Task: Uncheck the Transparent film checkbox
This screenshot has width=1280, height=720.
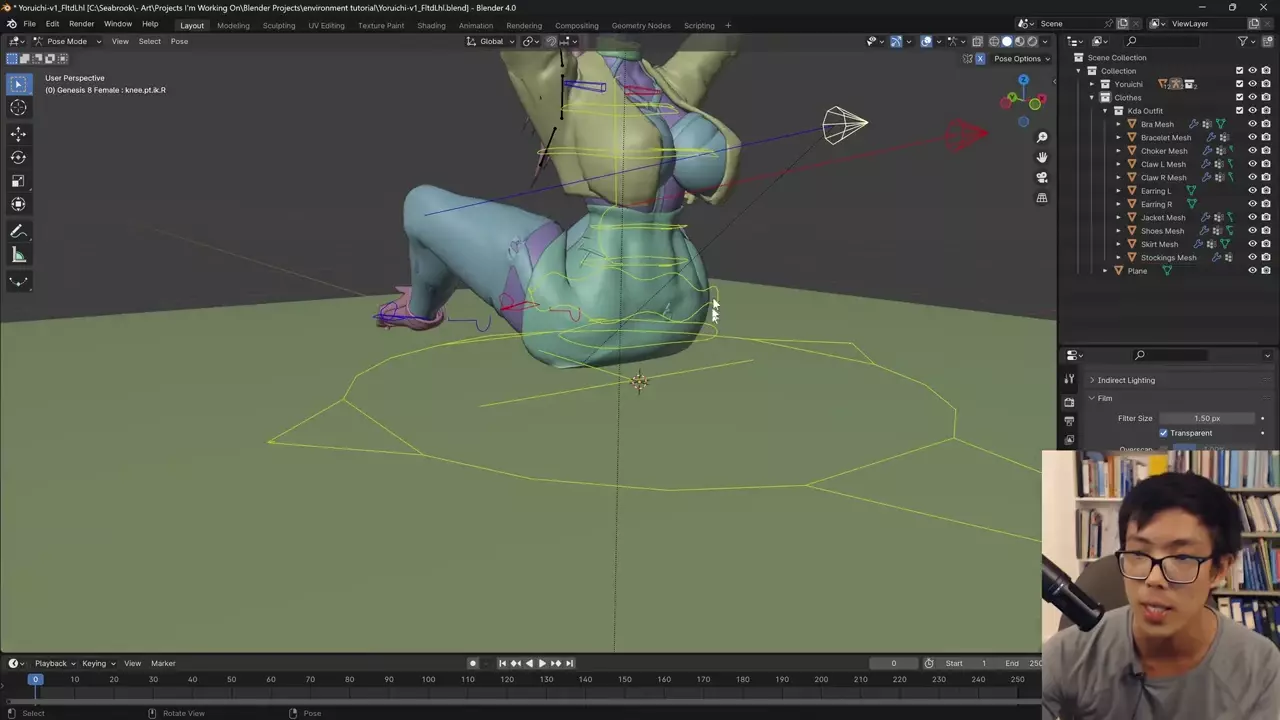Action: pyautogui.click(x=1163, y=433)
